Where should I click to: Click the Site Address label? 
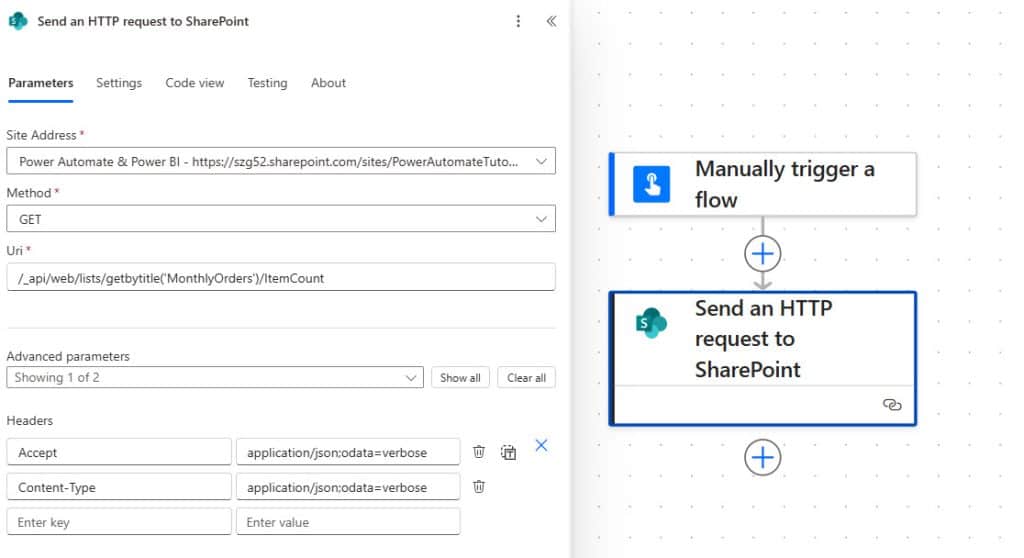41,135
